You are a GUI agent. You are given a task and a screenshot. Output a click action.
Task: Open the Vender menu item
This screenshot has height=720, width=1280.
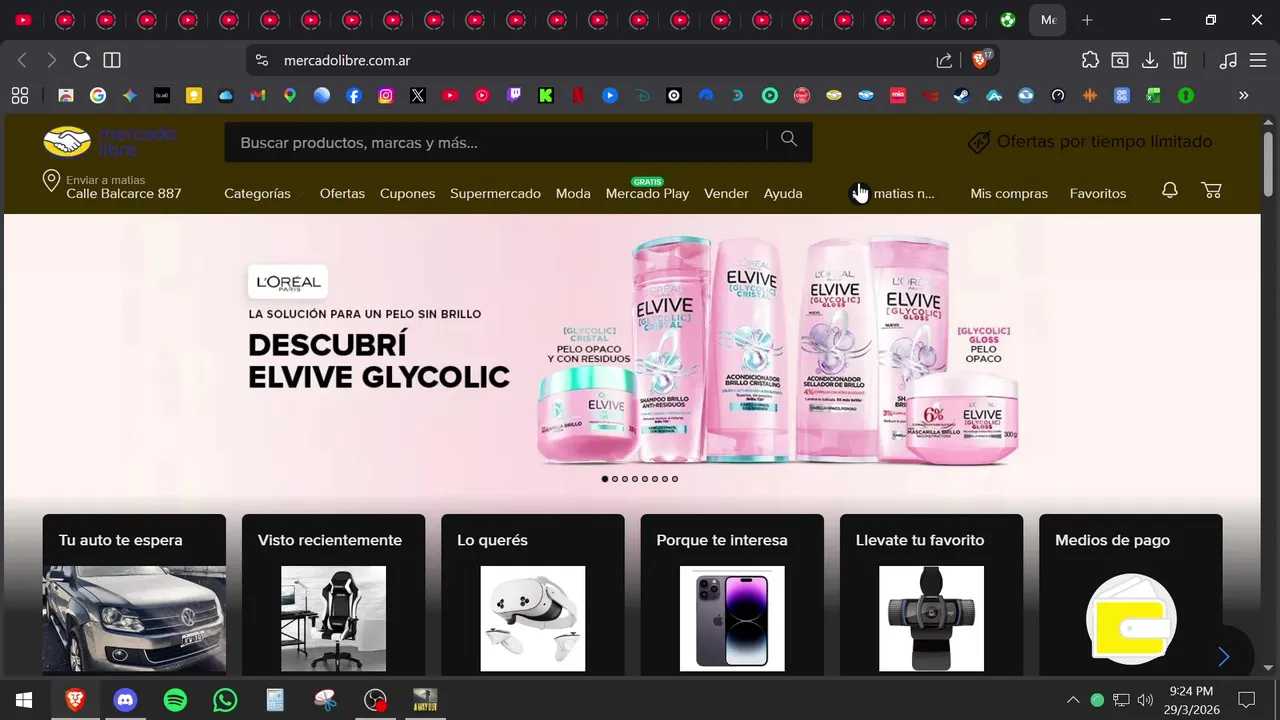coord(726,193)
